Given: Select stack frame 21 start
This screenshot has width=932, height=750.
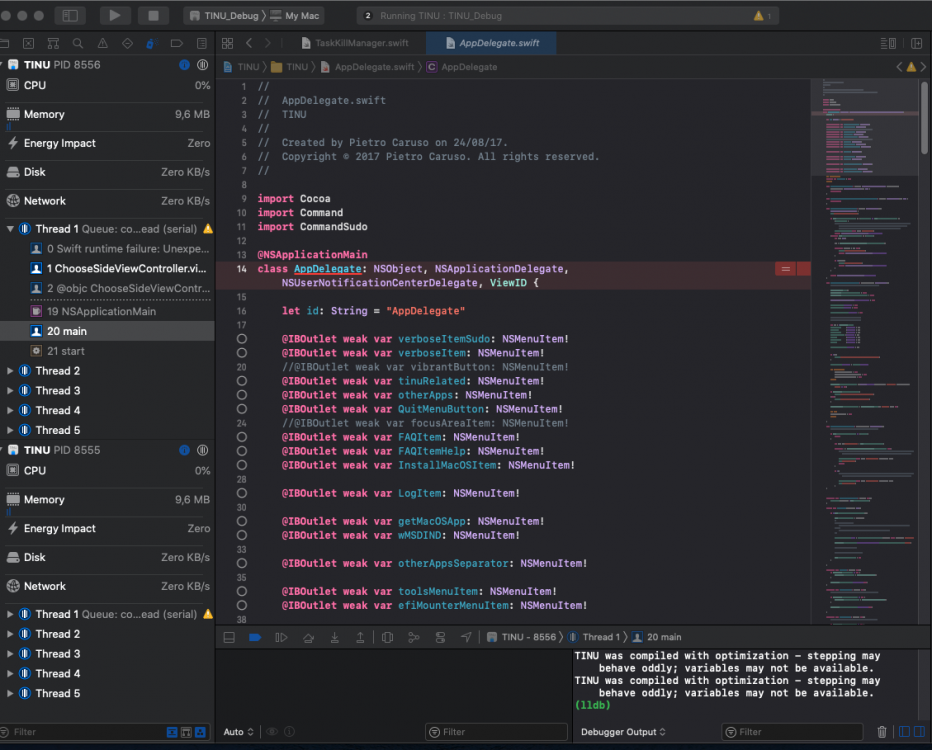Looking at the screenshot, I should click(x=108, y=351).
